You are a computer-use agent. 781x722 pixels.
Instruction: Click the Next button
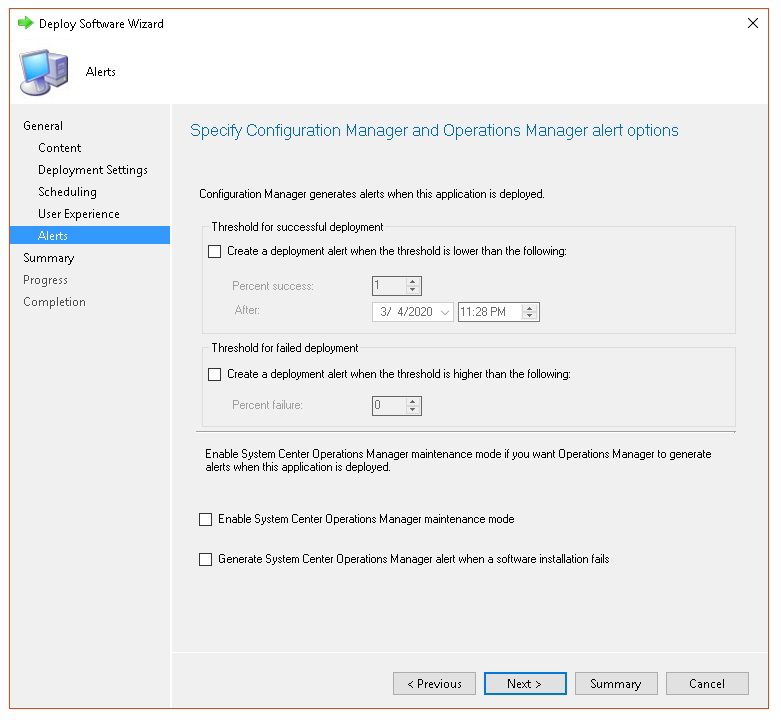pos(525,684)
